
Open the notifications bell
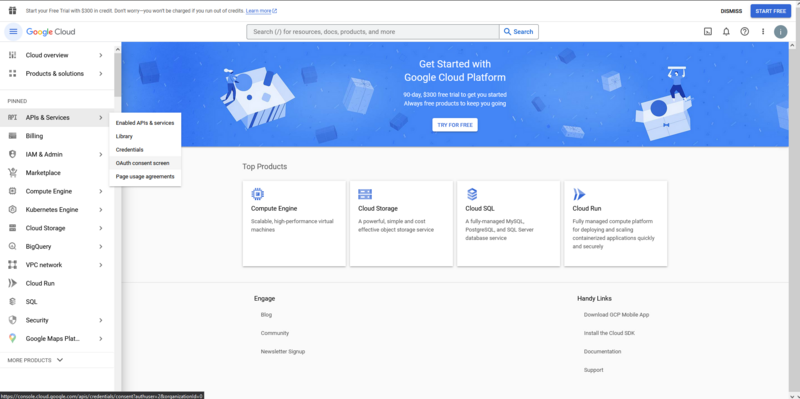726,32
